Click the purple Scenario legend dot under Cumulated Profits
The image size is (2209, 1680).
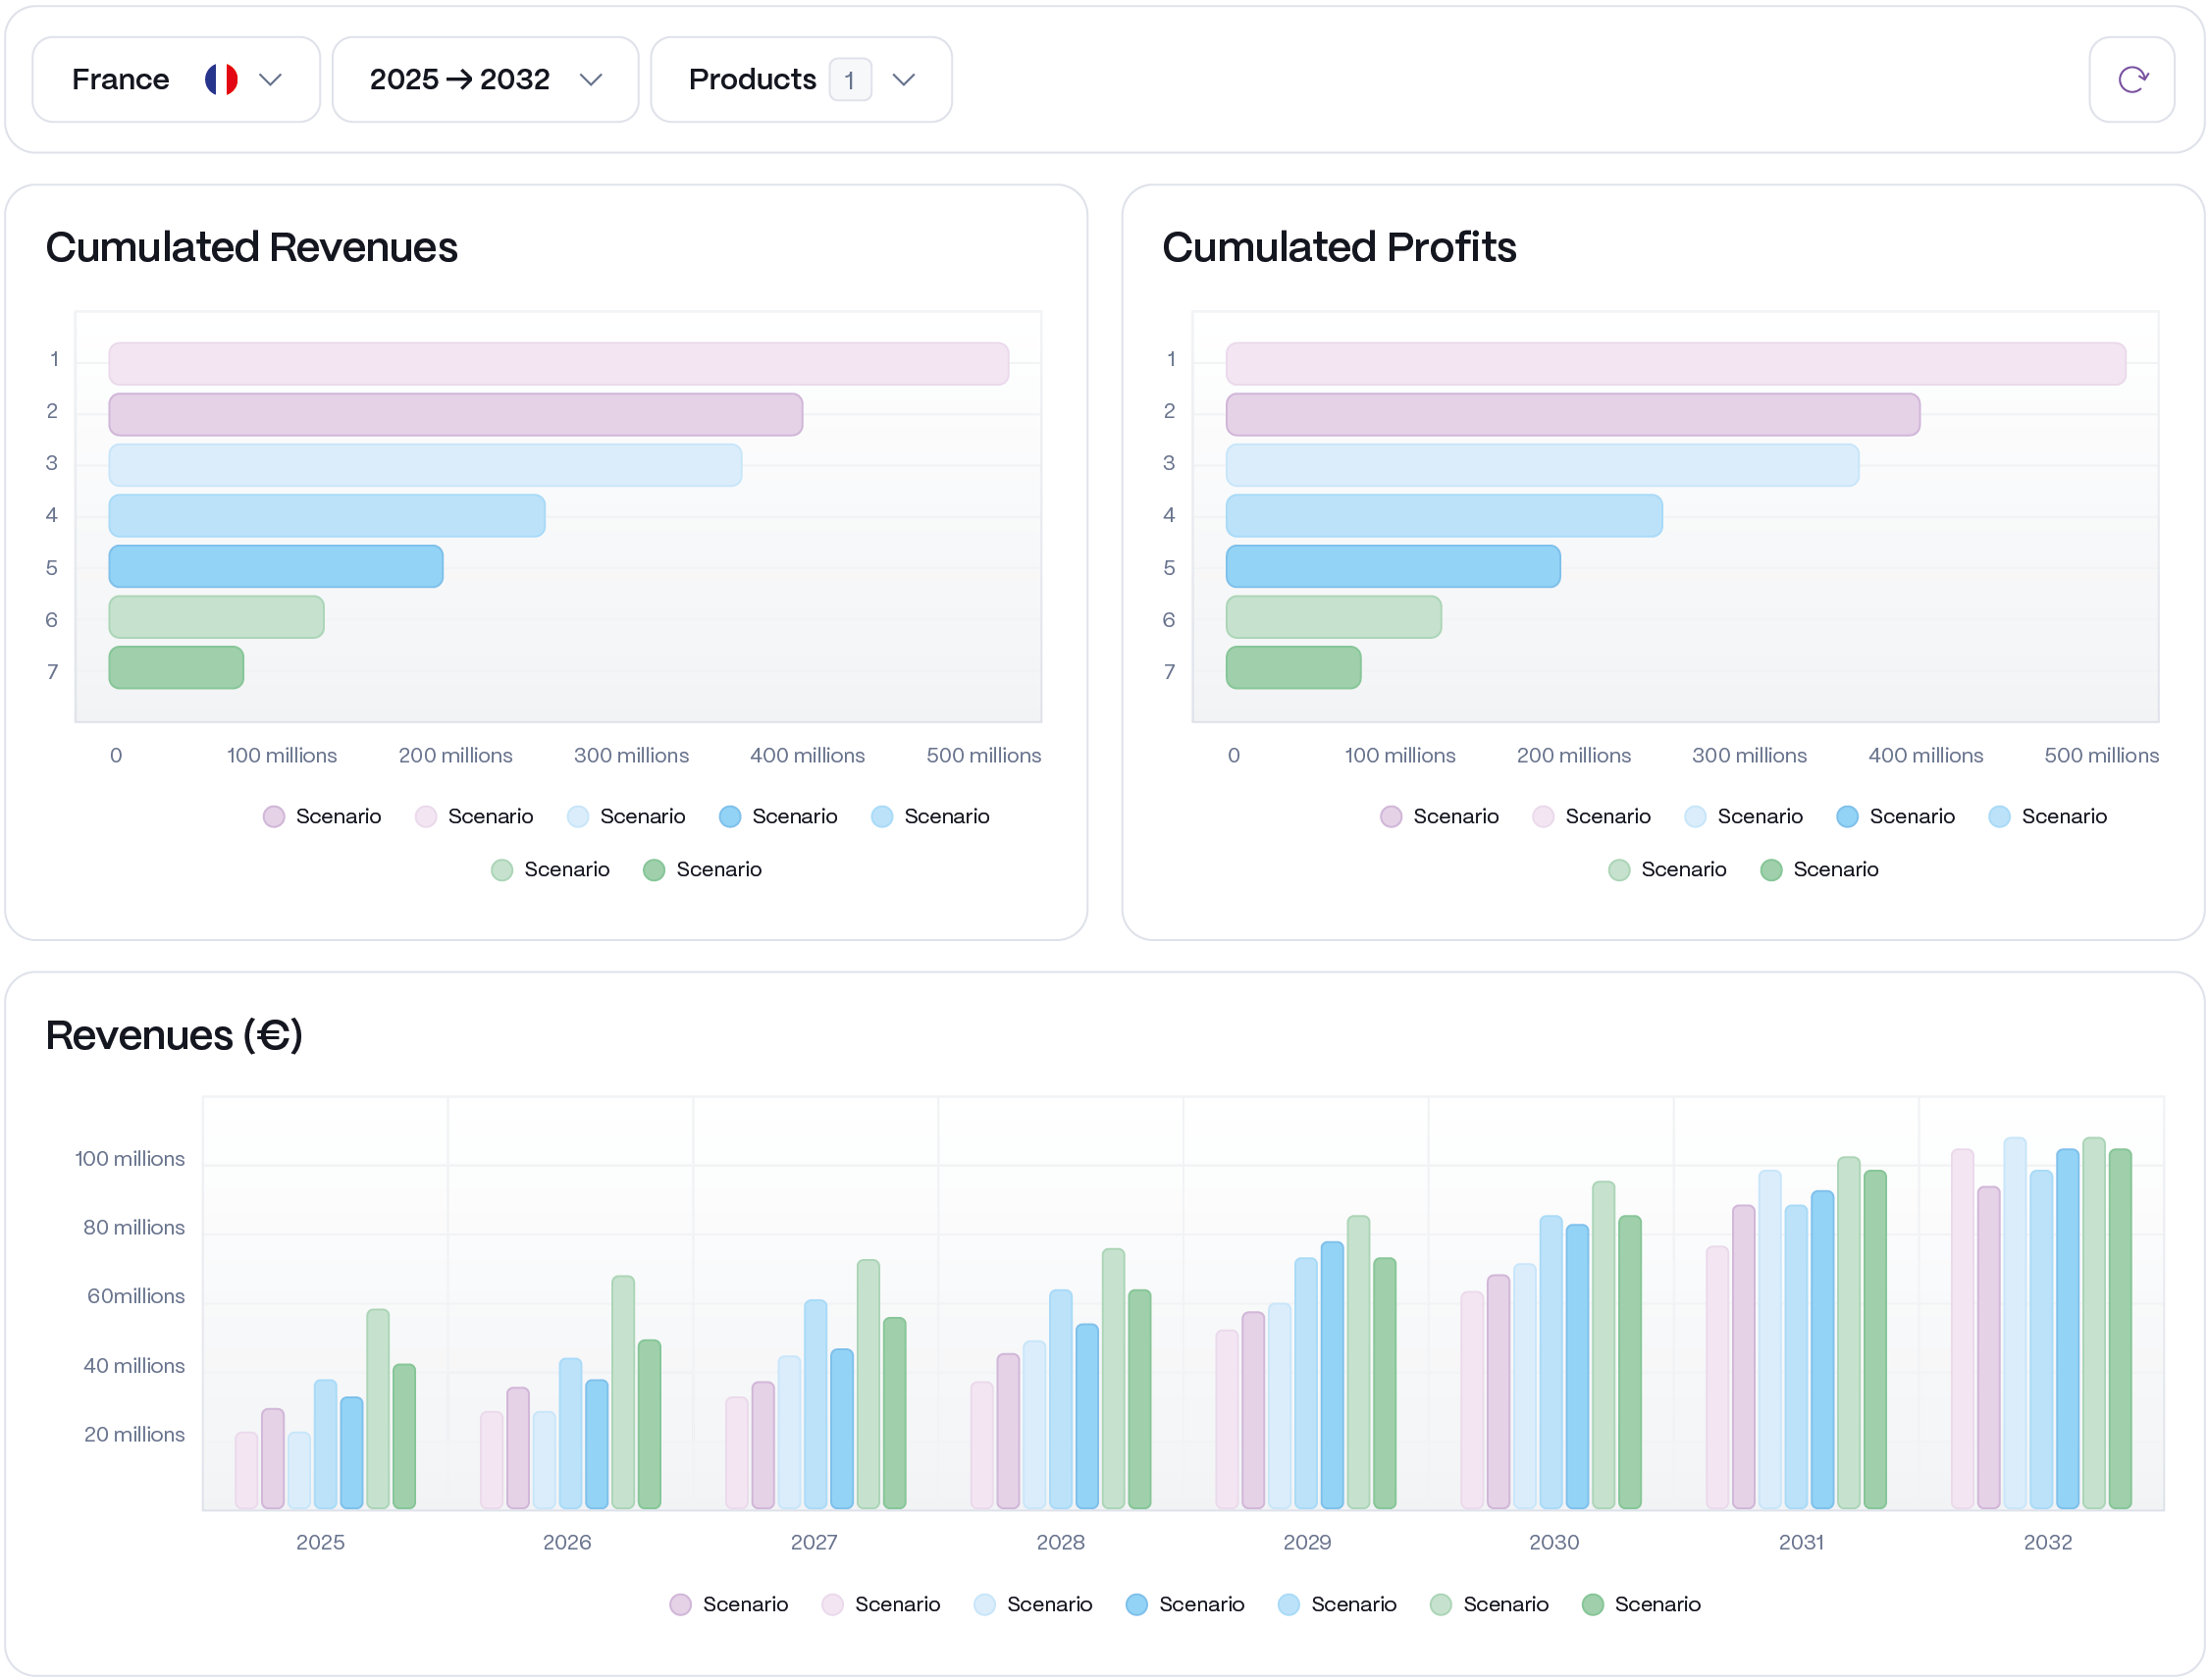point(1390,816)
